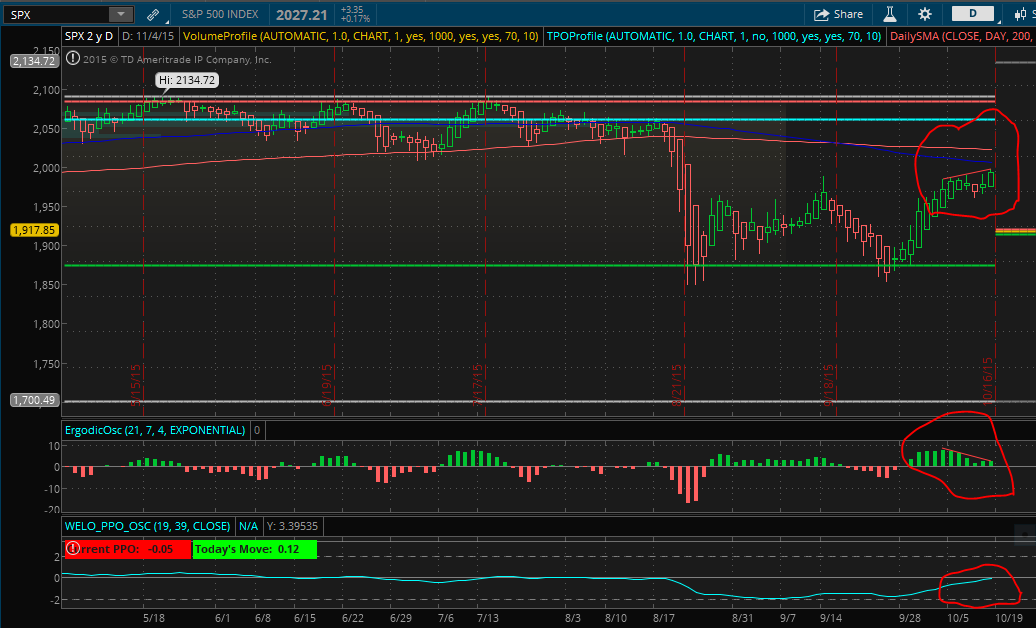Viewport: 1036px width, 628px height.
Task: Click the +3.35 net change value
Action: click(x=352, y=10)
